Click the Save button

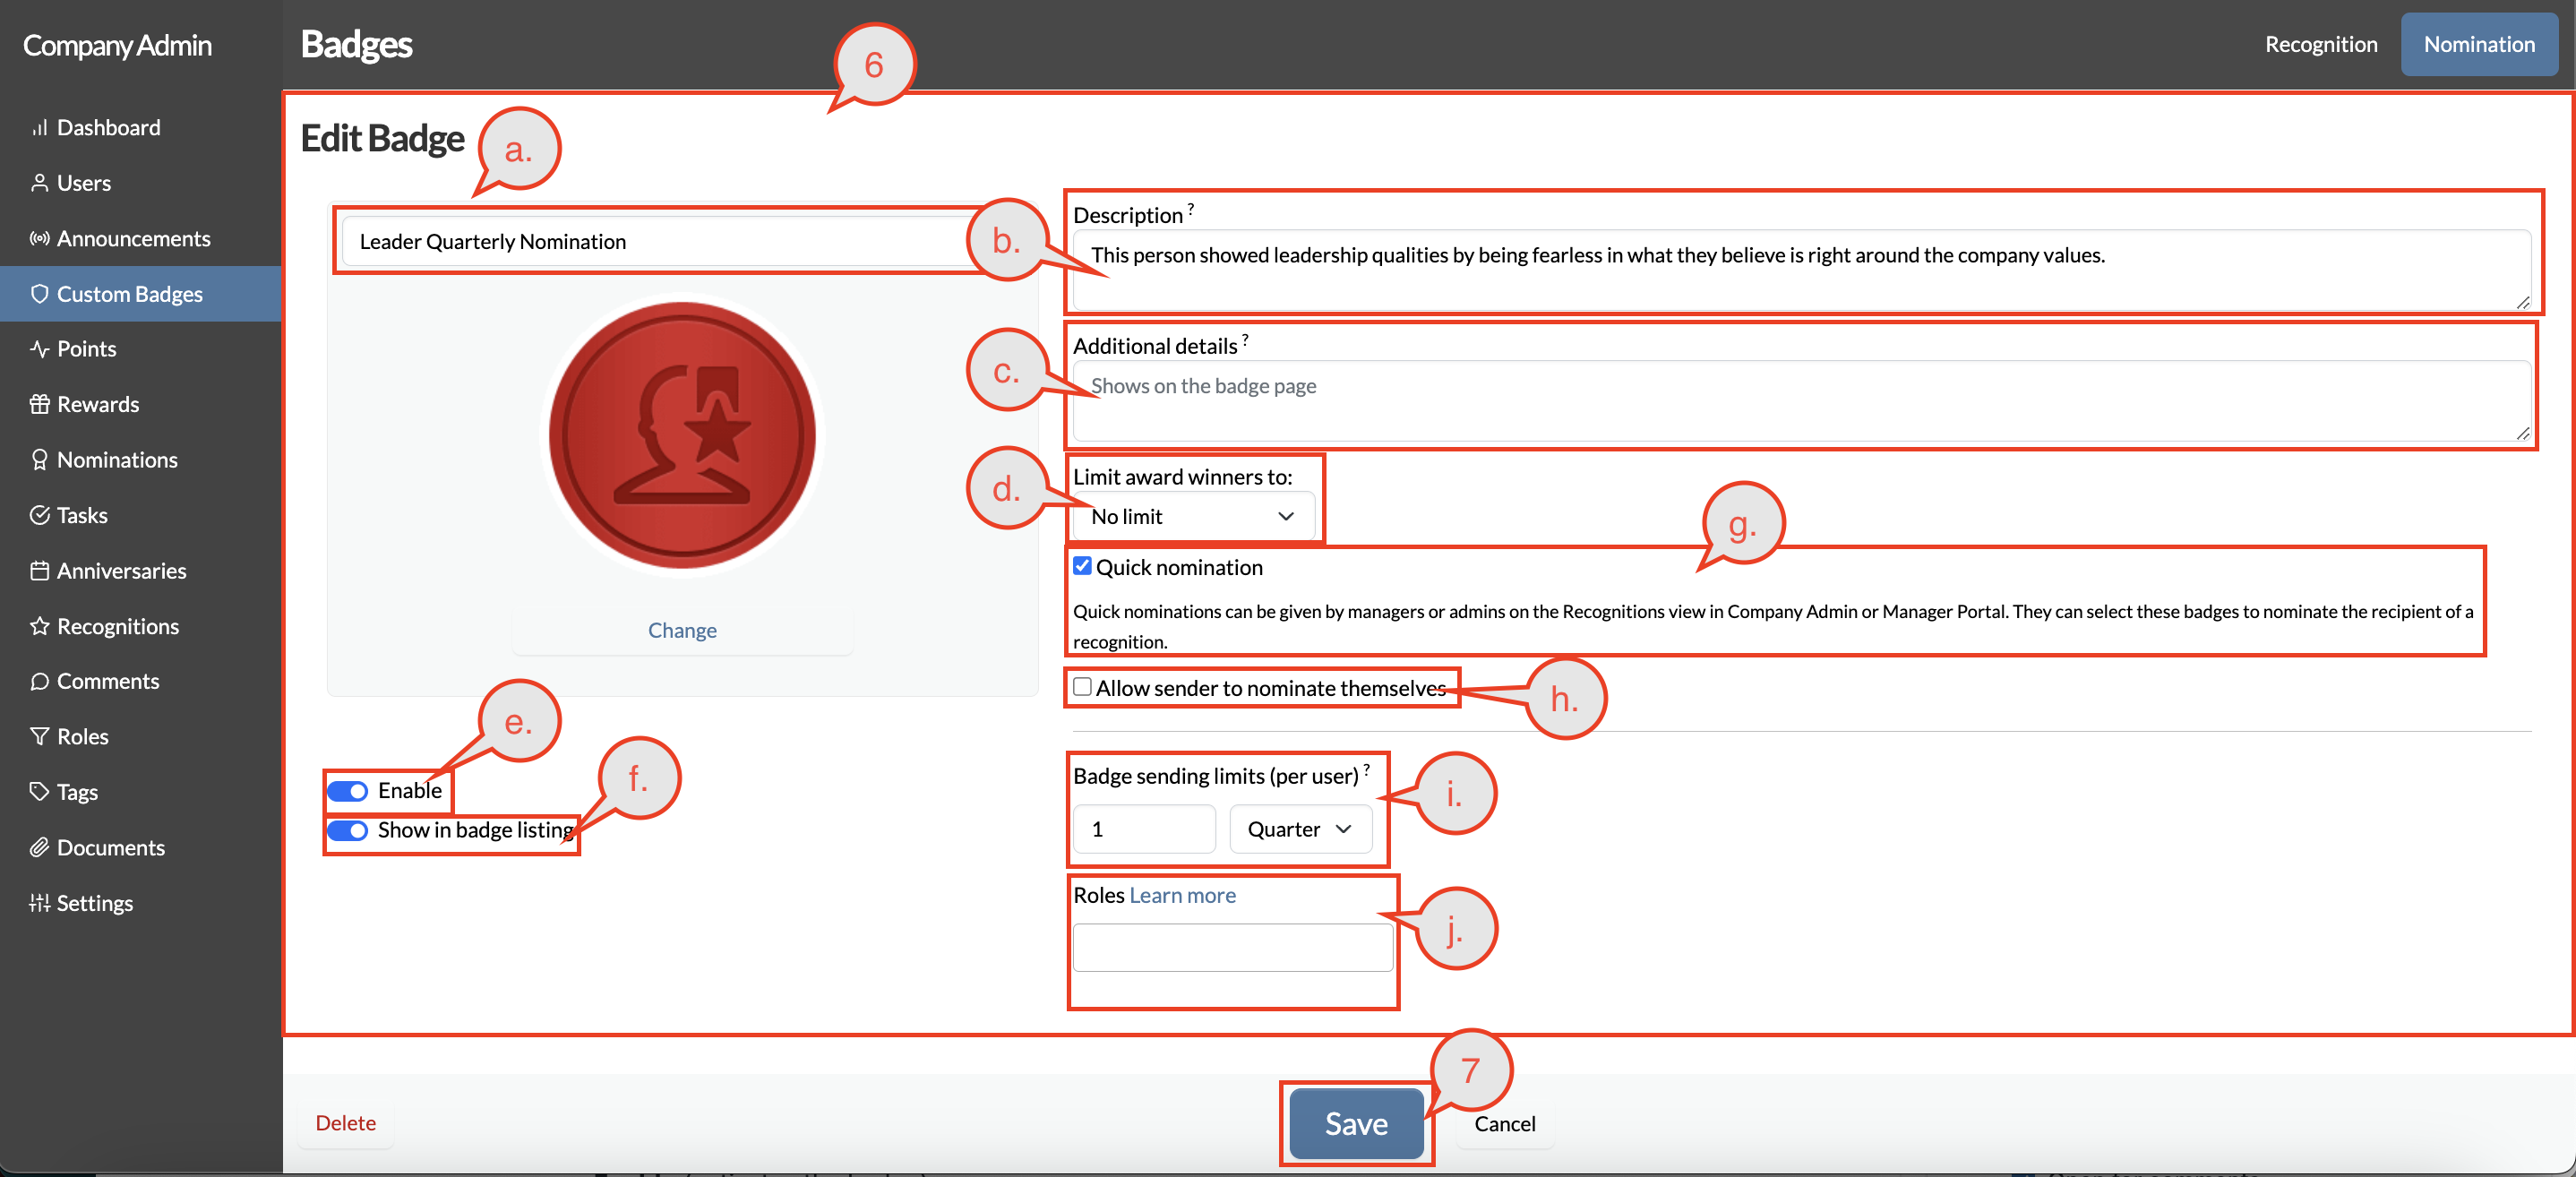[x=1355, y=1123]
